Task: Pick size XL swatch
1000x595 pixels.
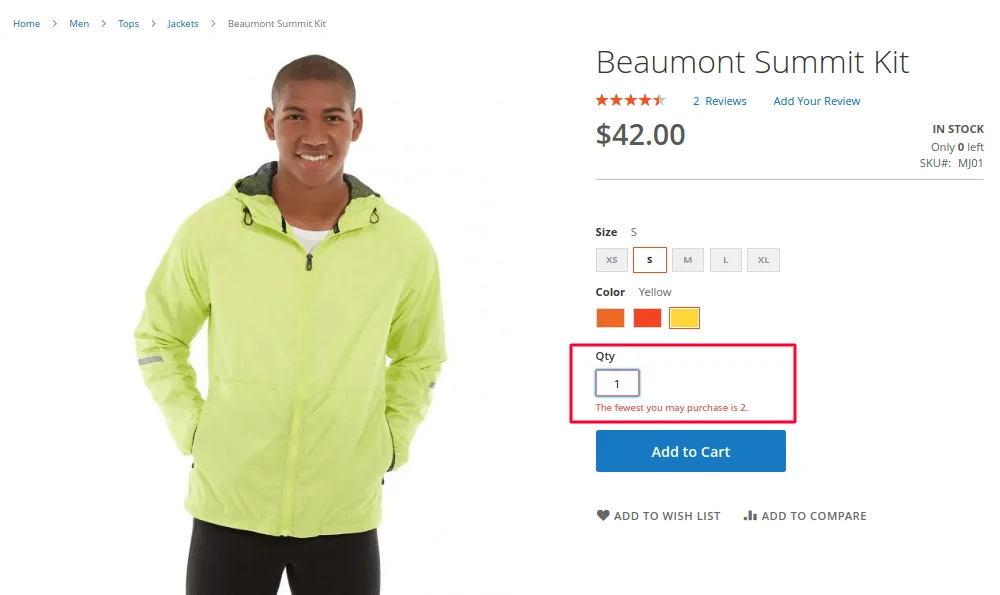Action: click(763, 260)
